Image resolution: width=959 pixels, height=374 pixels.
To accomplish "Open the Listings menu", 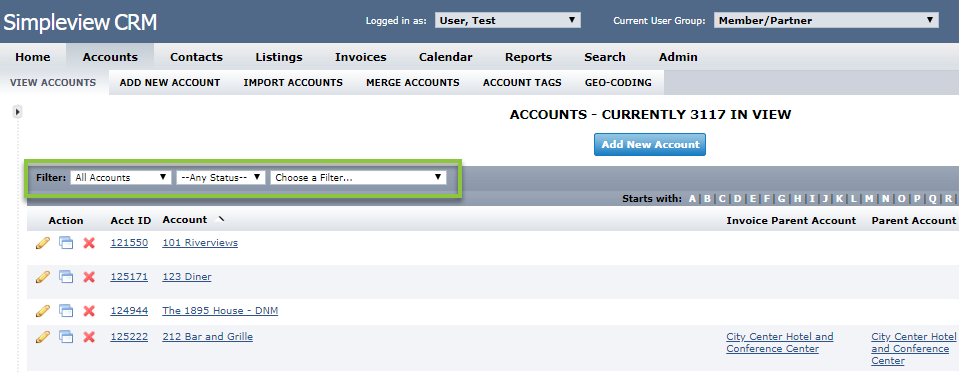I will point(279,57).
